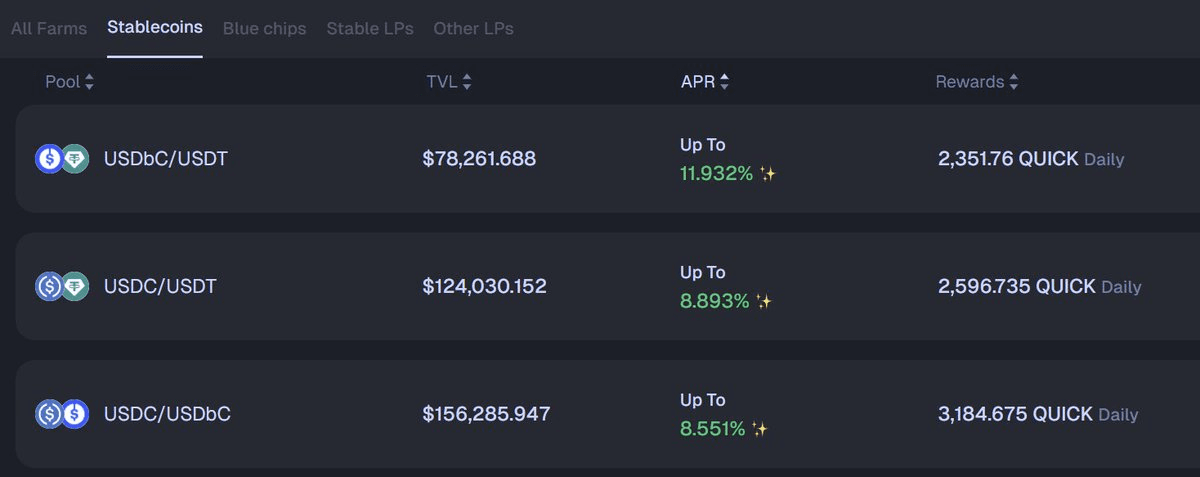Open the Blue chips tab
The width and height of the screenshot is (1200, 477).
(x=265, y=28)
